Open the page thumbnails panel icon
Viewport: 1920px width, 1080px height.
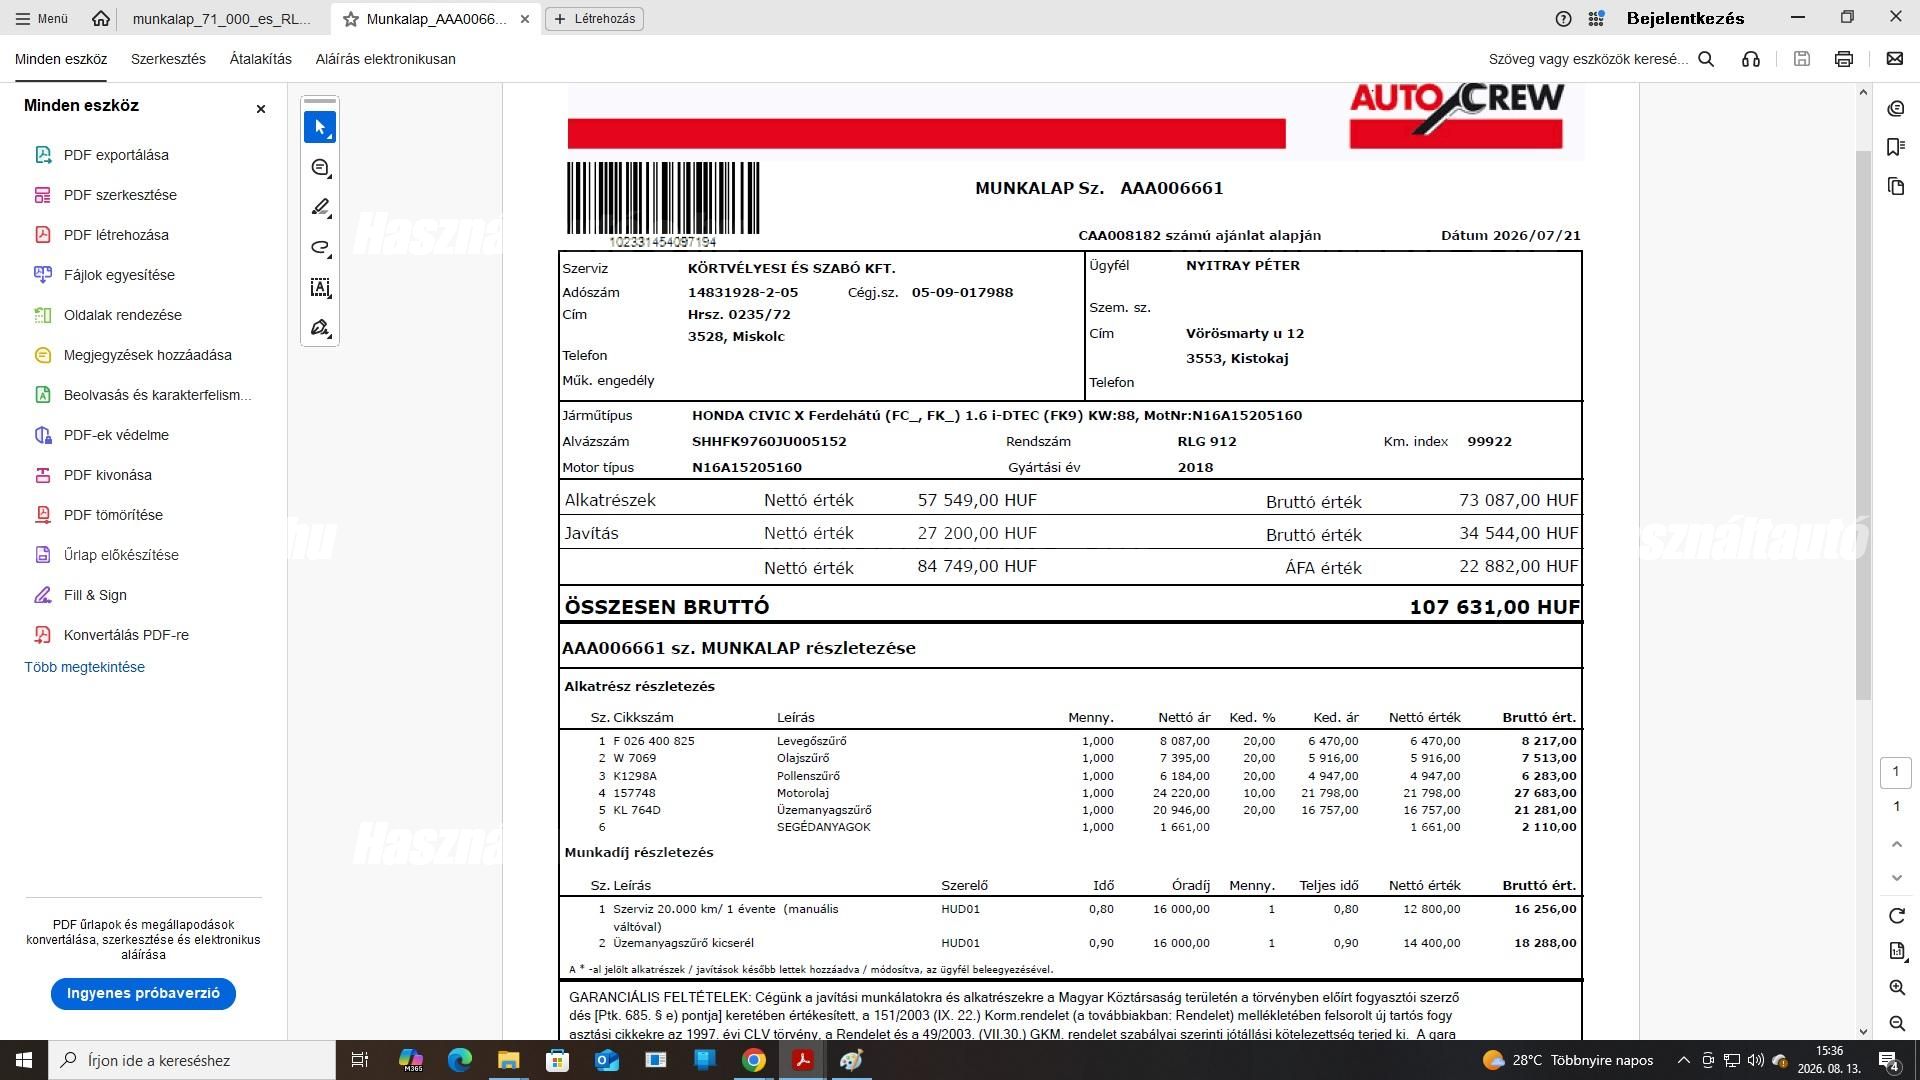[x=1896, y=186]
